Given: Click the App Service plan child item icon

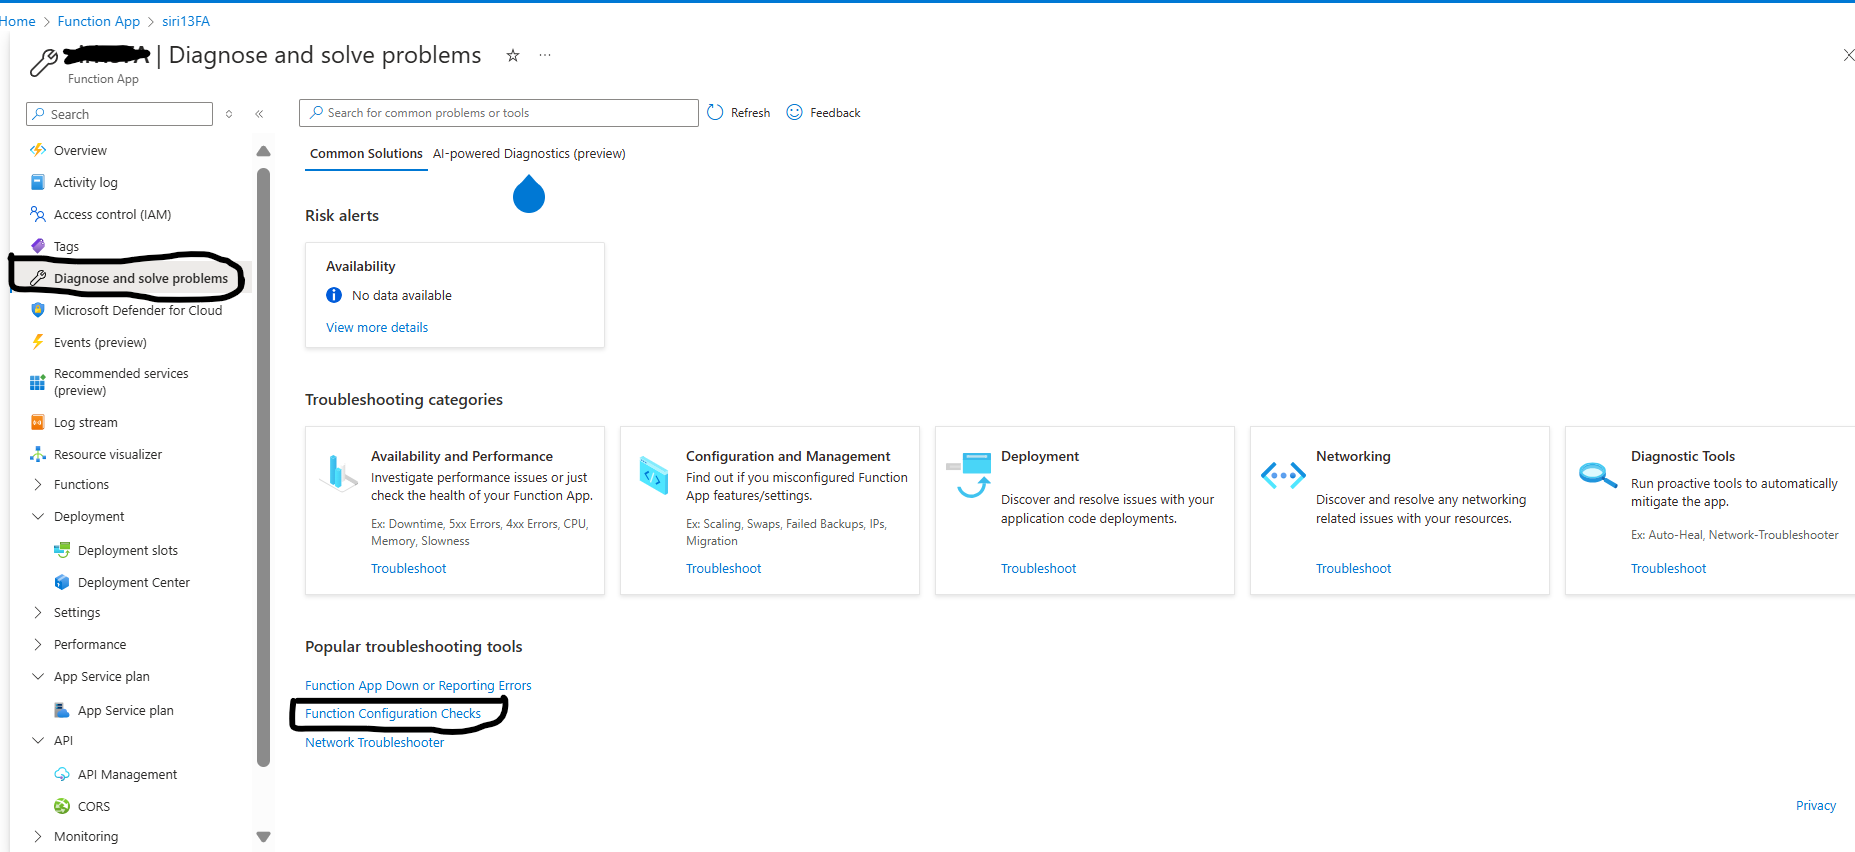Looking at the screenshot, I should tap(62, 710).
